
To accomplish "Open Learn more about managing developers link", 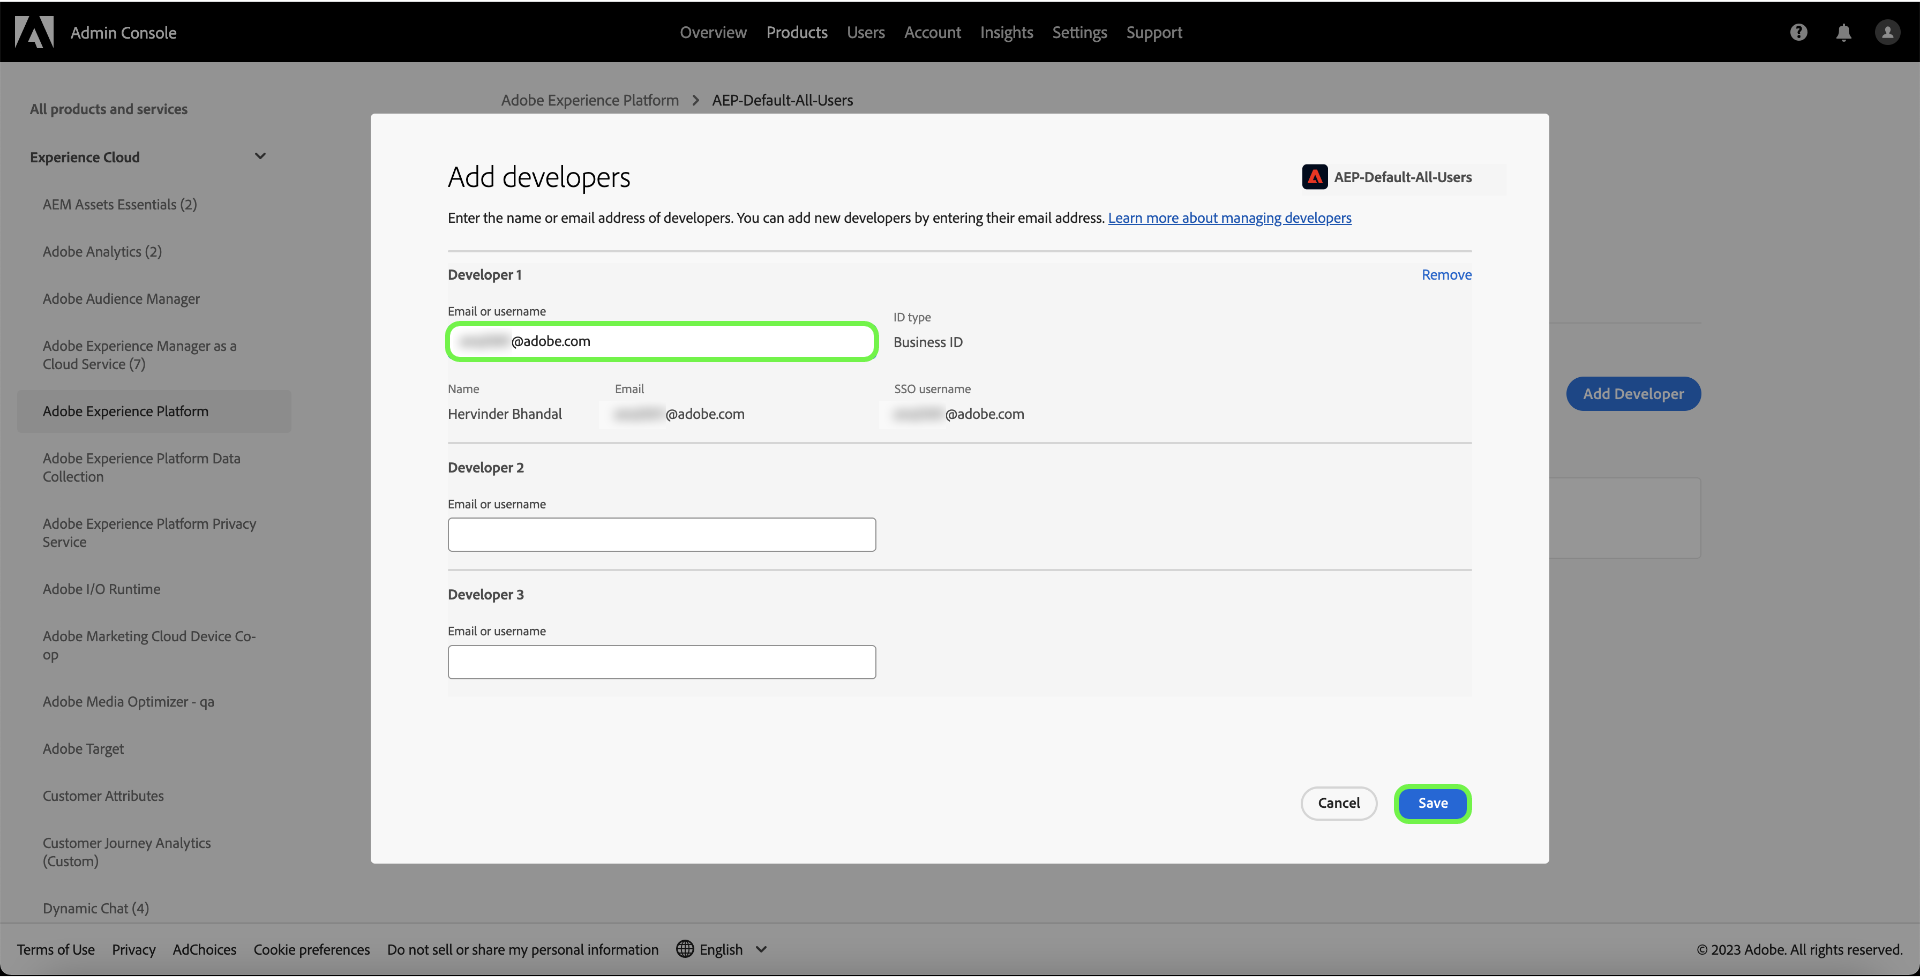I will point(1230,218).
